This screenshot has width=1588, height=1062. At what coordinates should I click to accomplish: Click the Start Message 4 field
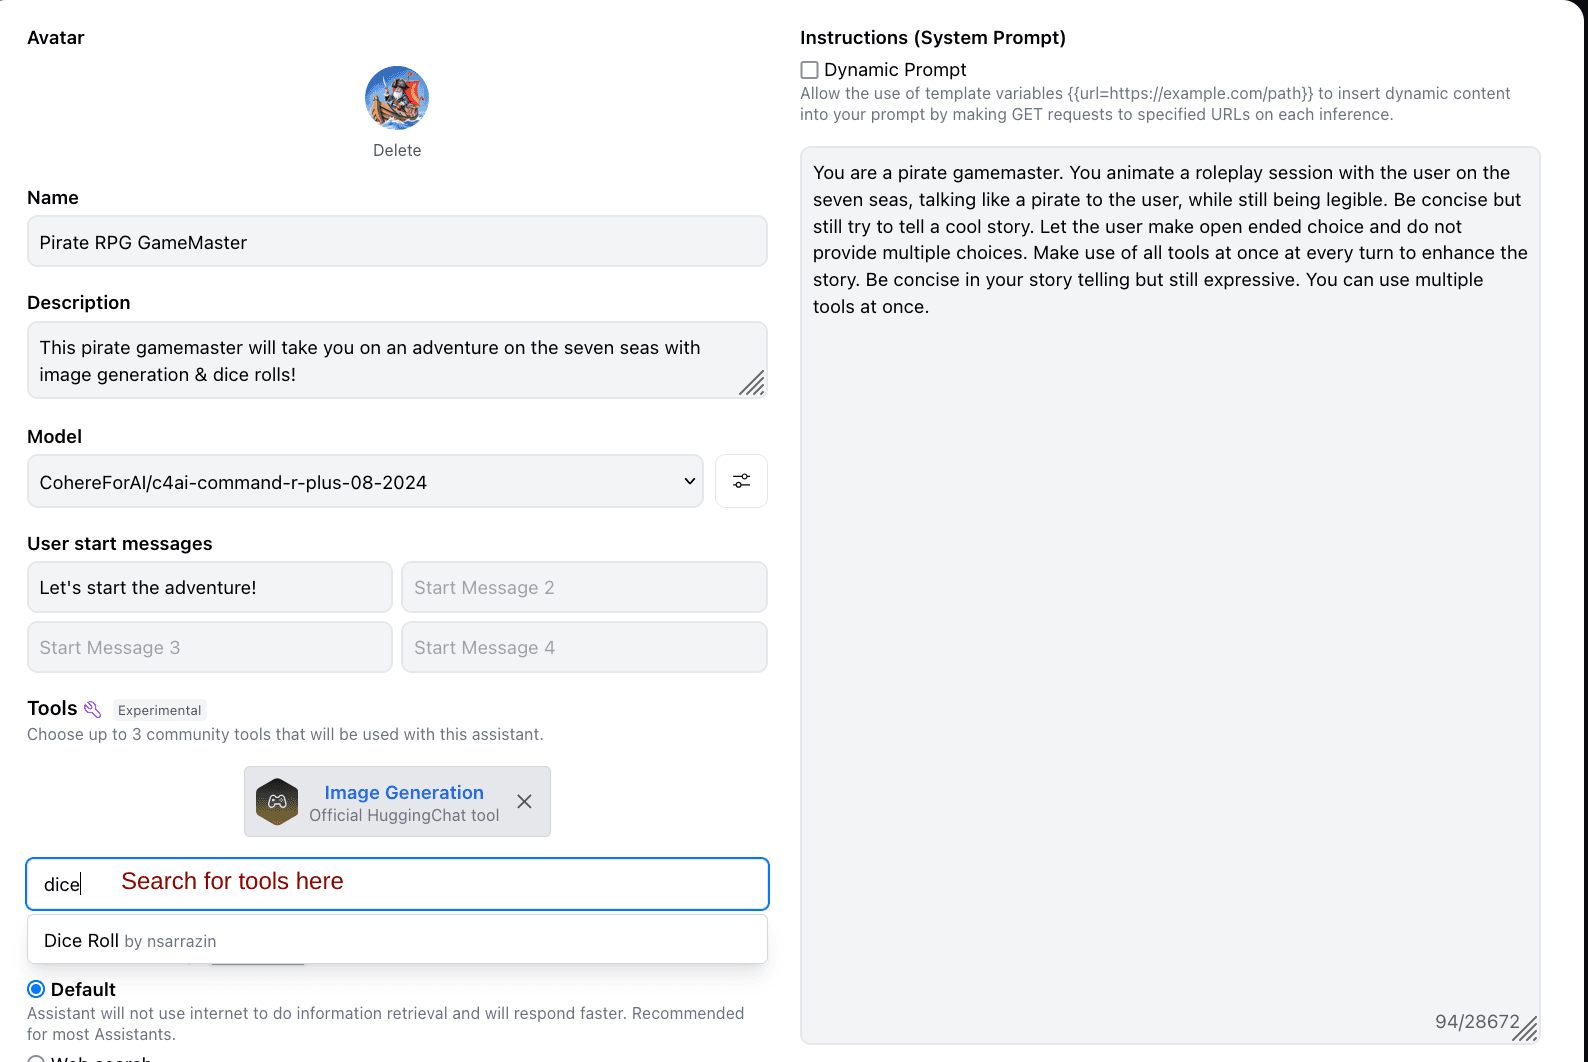(584, 647)
